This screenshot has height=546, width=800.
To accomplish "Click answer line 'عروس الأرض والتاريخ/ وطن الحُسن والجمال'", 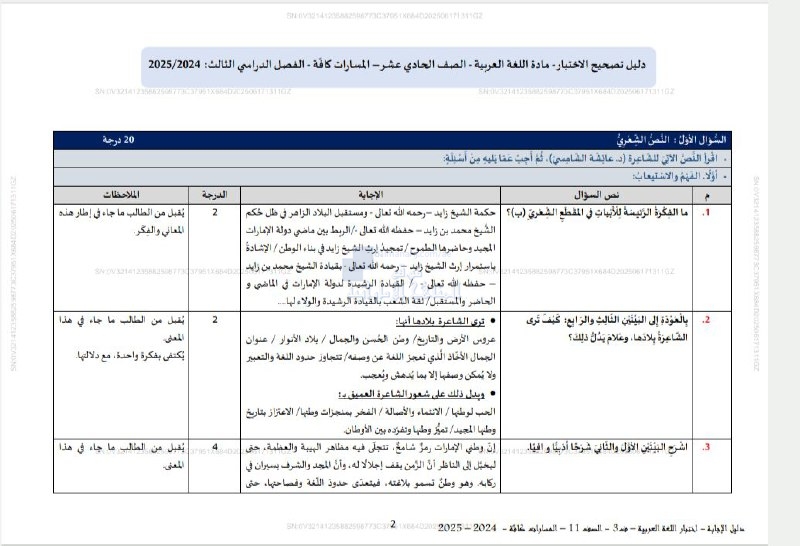I will pyautogui.click(x=370, y=339).
